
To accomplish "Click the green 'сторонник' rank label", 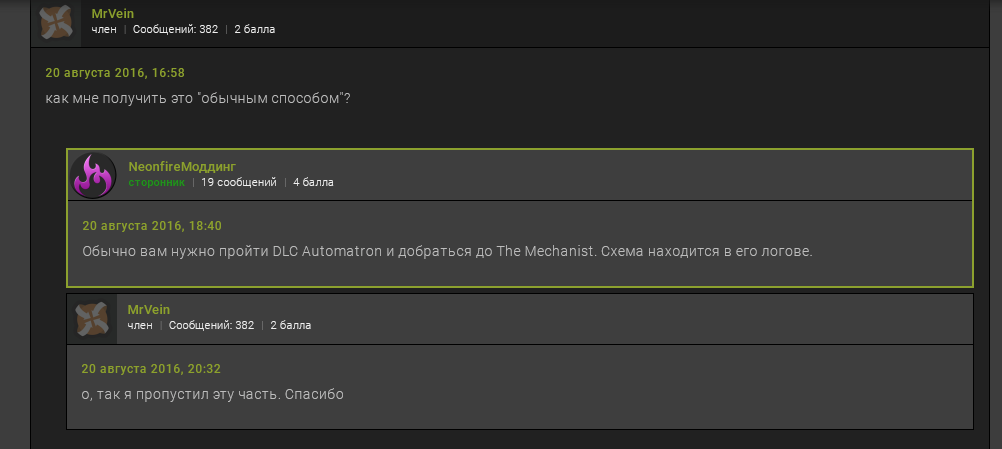I will coord(157,183).
